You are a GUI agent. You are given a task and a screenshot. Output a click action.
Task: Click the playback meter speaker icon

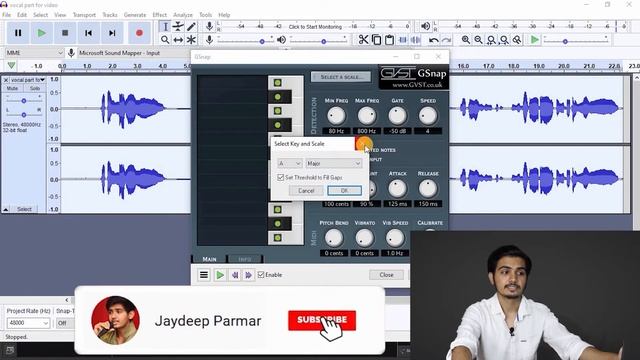tap(425, 27)
